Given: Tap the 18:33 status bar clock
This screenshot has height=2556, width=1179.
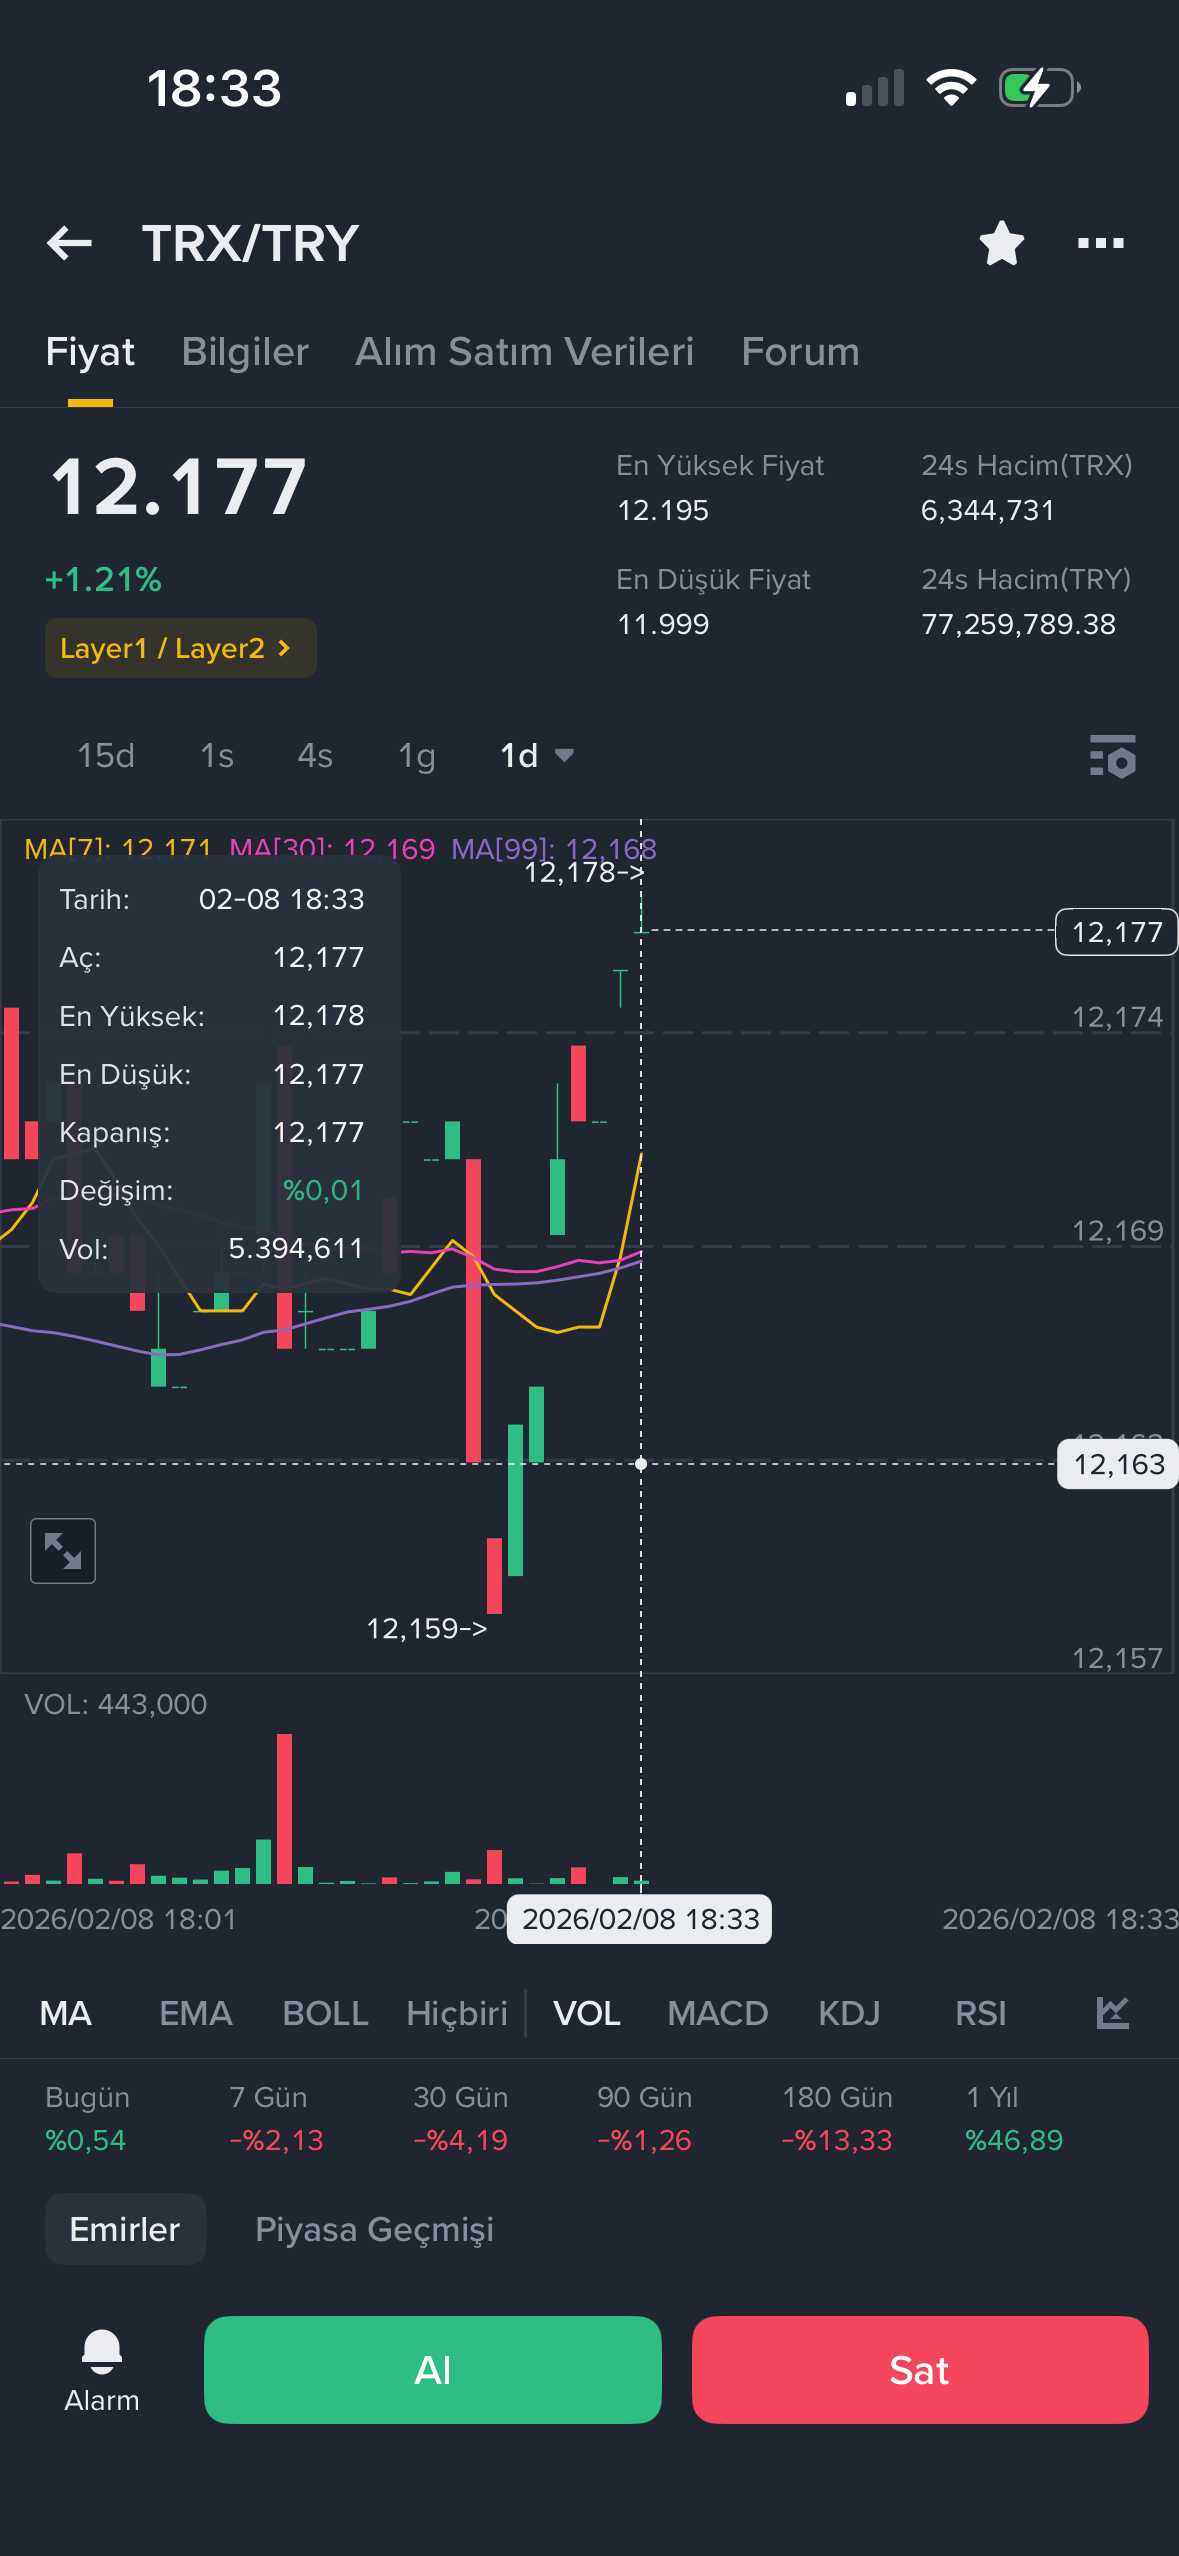Looking at the screenshot, I should click(214, 88).
